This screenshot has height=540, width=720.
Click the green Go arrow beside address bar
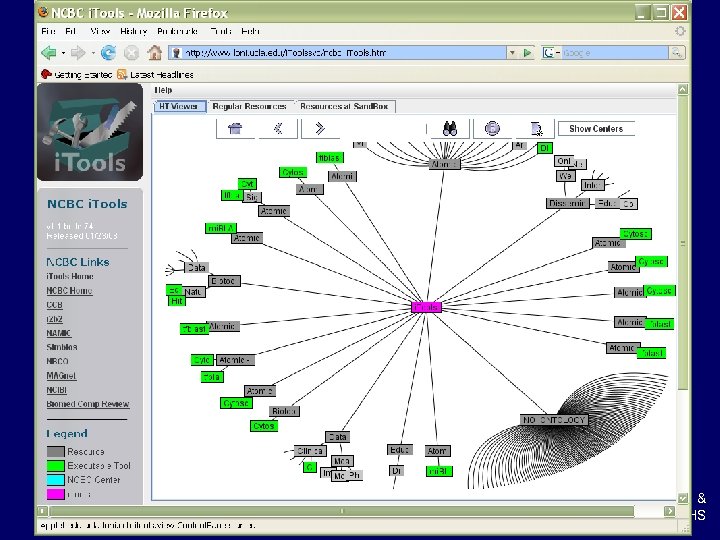[527, 53]
